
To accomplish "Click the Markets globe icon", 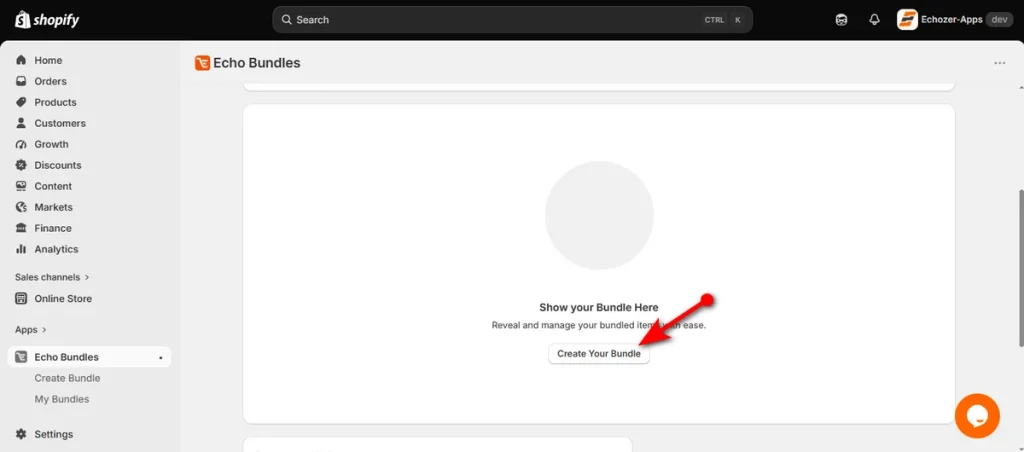I will pos(21,207).
